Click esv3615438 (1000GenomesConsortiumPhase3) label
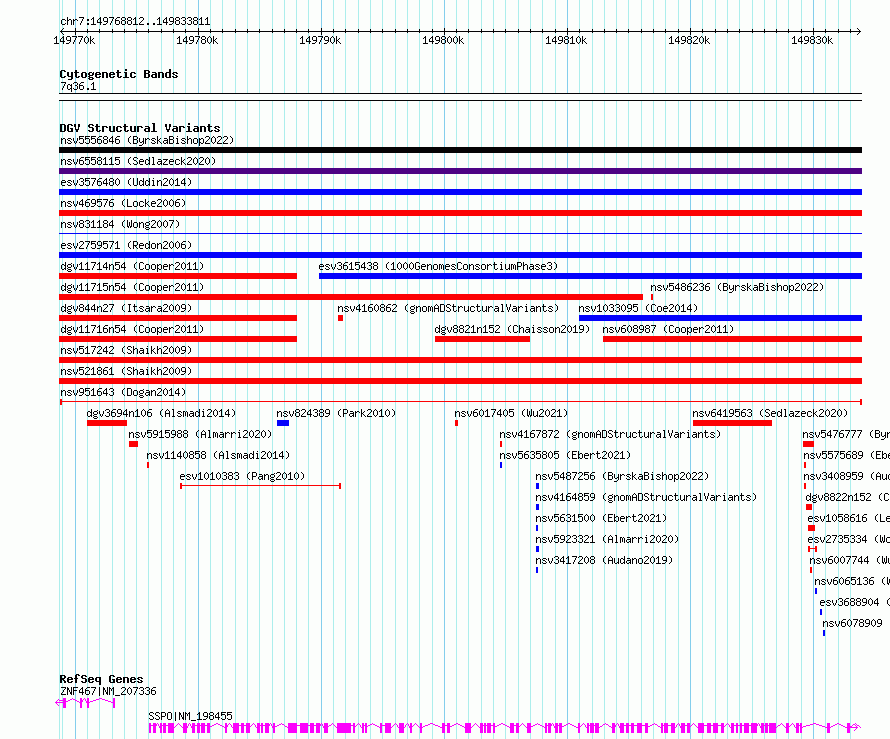Screen dimensions: 890x739 438,266
